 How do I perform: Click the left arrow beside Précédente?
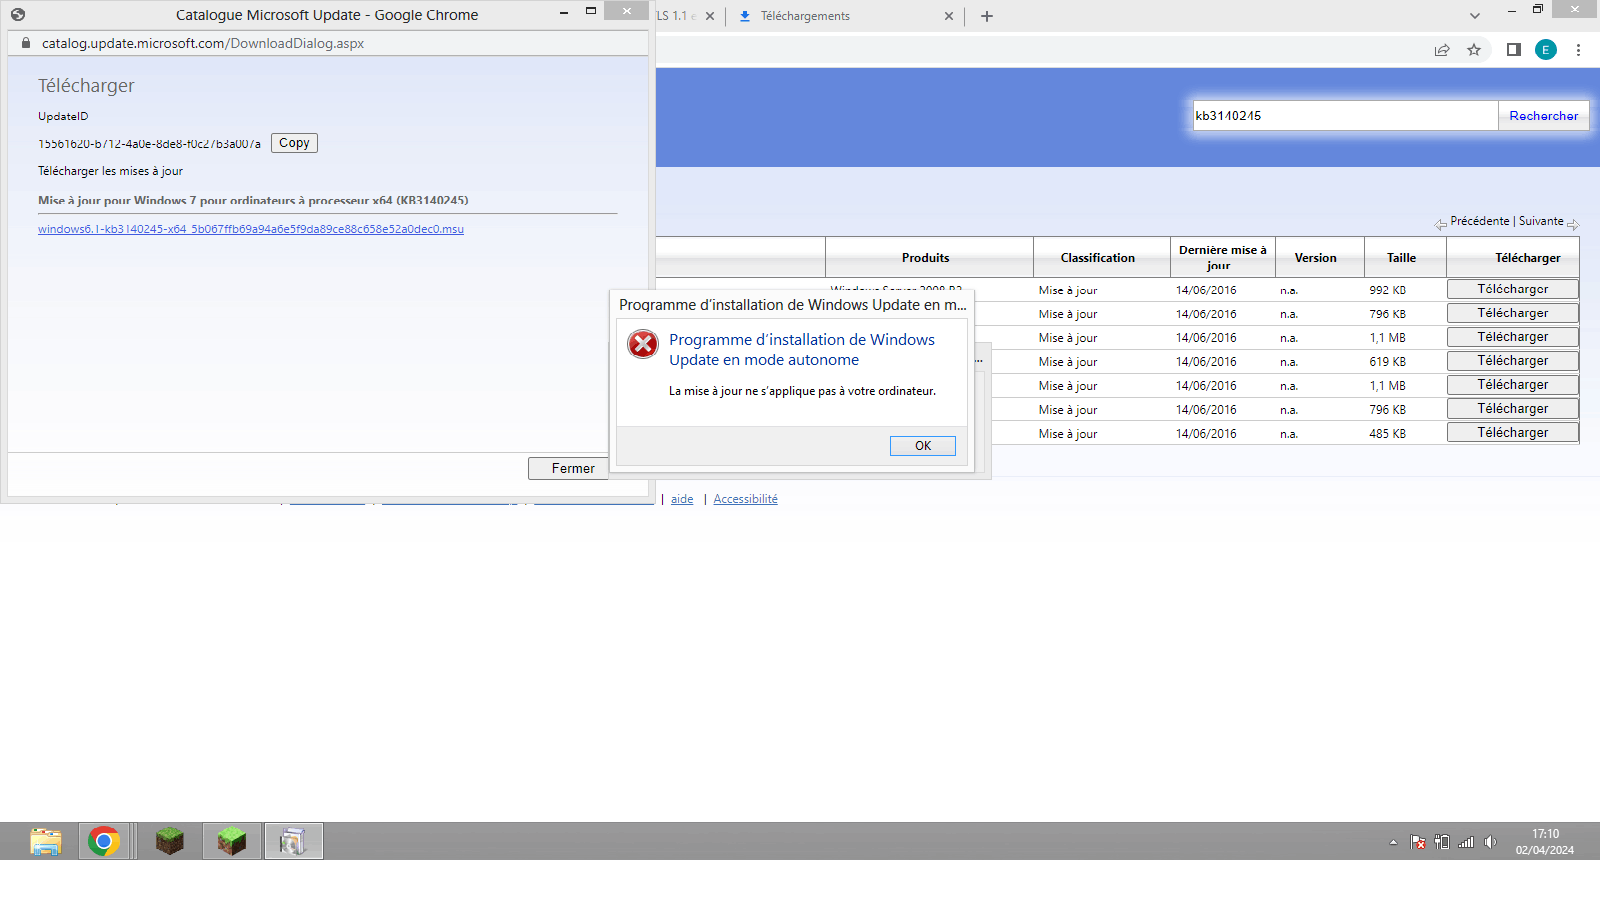1441,224
